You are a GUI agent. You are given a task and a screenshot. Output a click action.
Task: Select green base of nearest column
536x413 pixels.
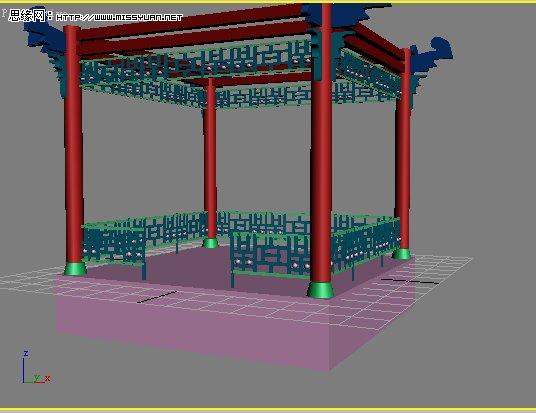pos(321,290)
